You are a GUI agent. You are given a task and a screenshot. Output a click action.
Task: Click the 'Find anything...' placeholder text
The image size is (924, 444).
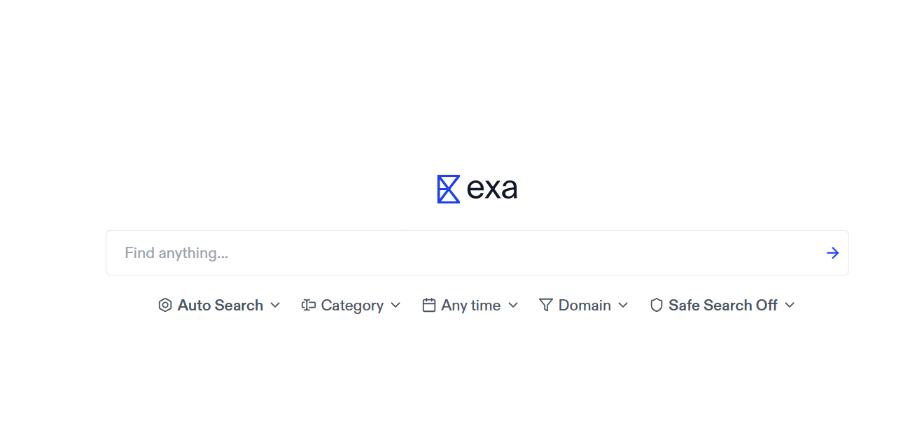tap(176, 253)
